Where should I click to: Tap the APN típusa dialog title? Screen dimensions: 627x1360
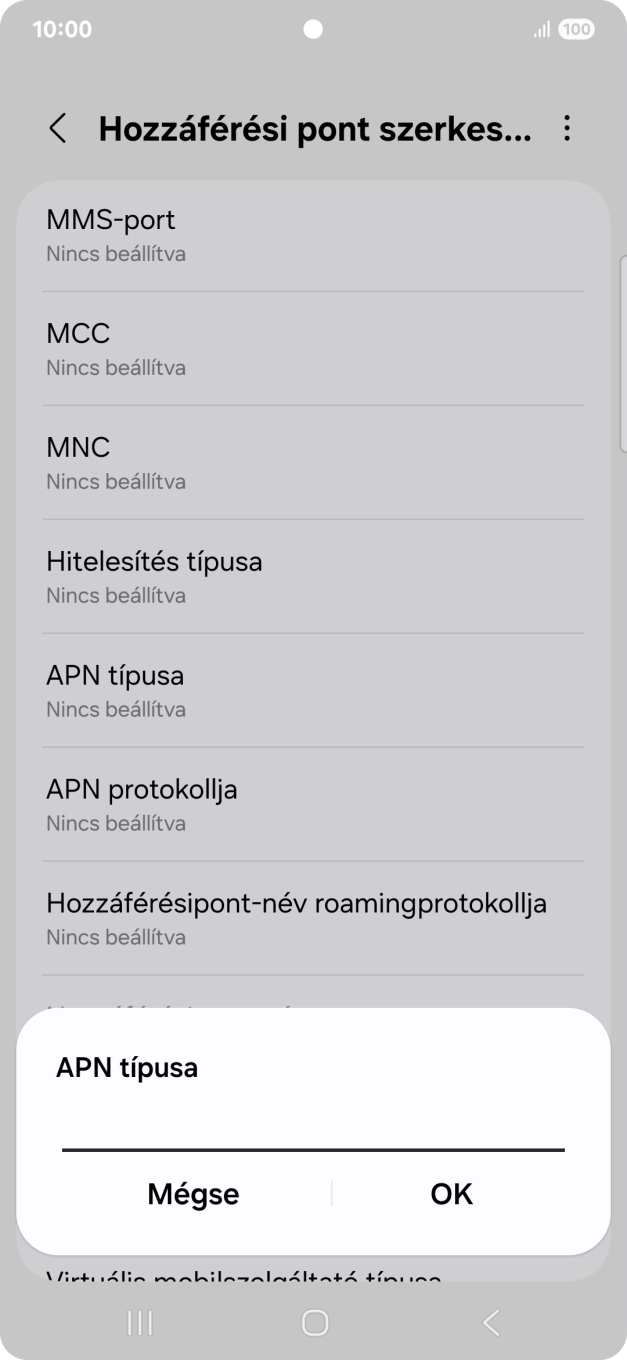coord(126,1067)
